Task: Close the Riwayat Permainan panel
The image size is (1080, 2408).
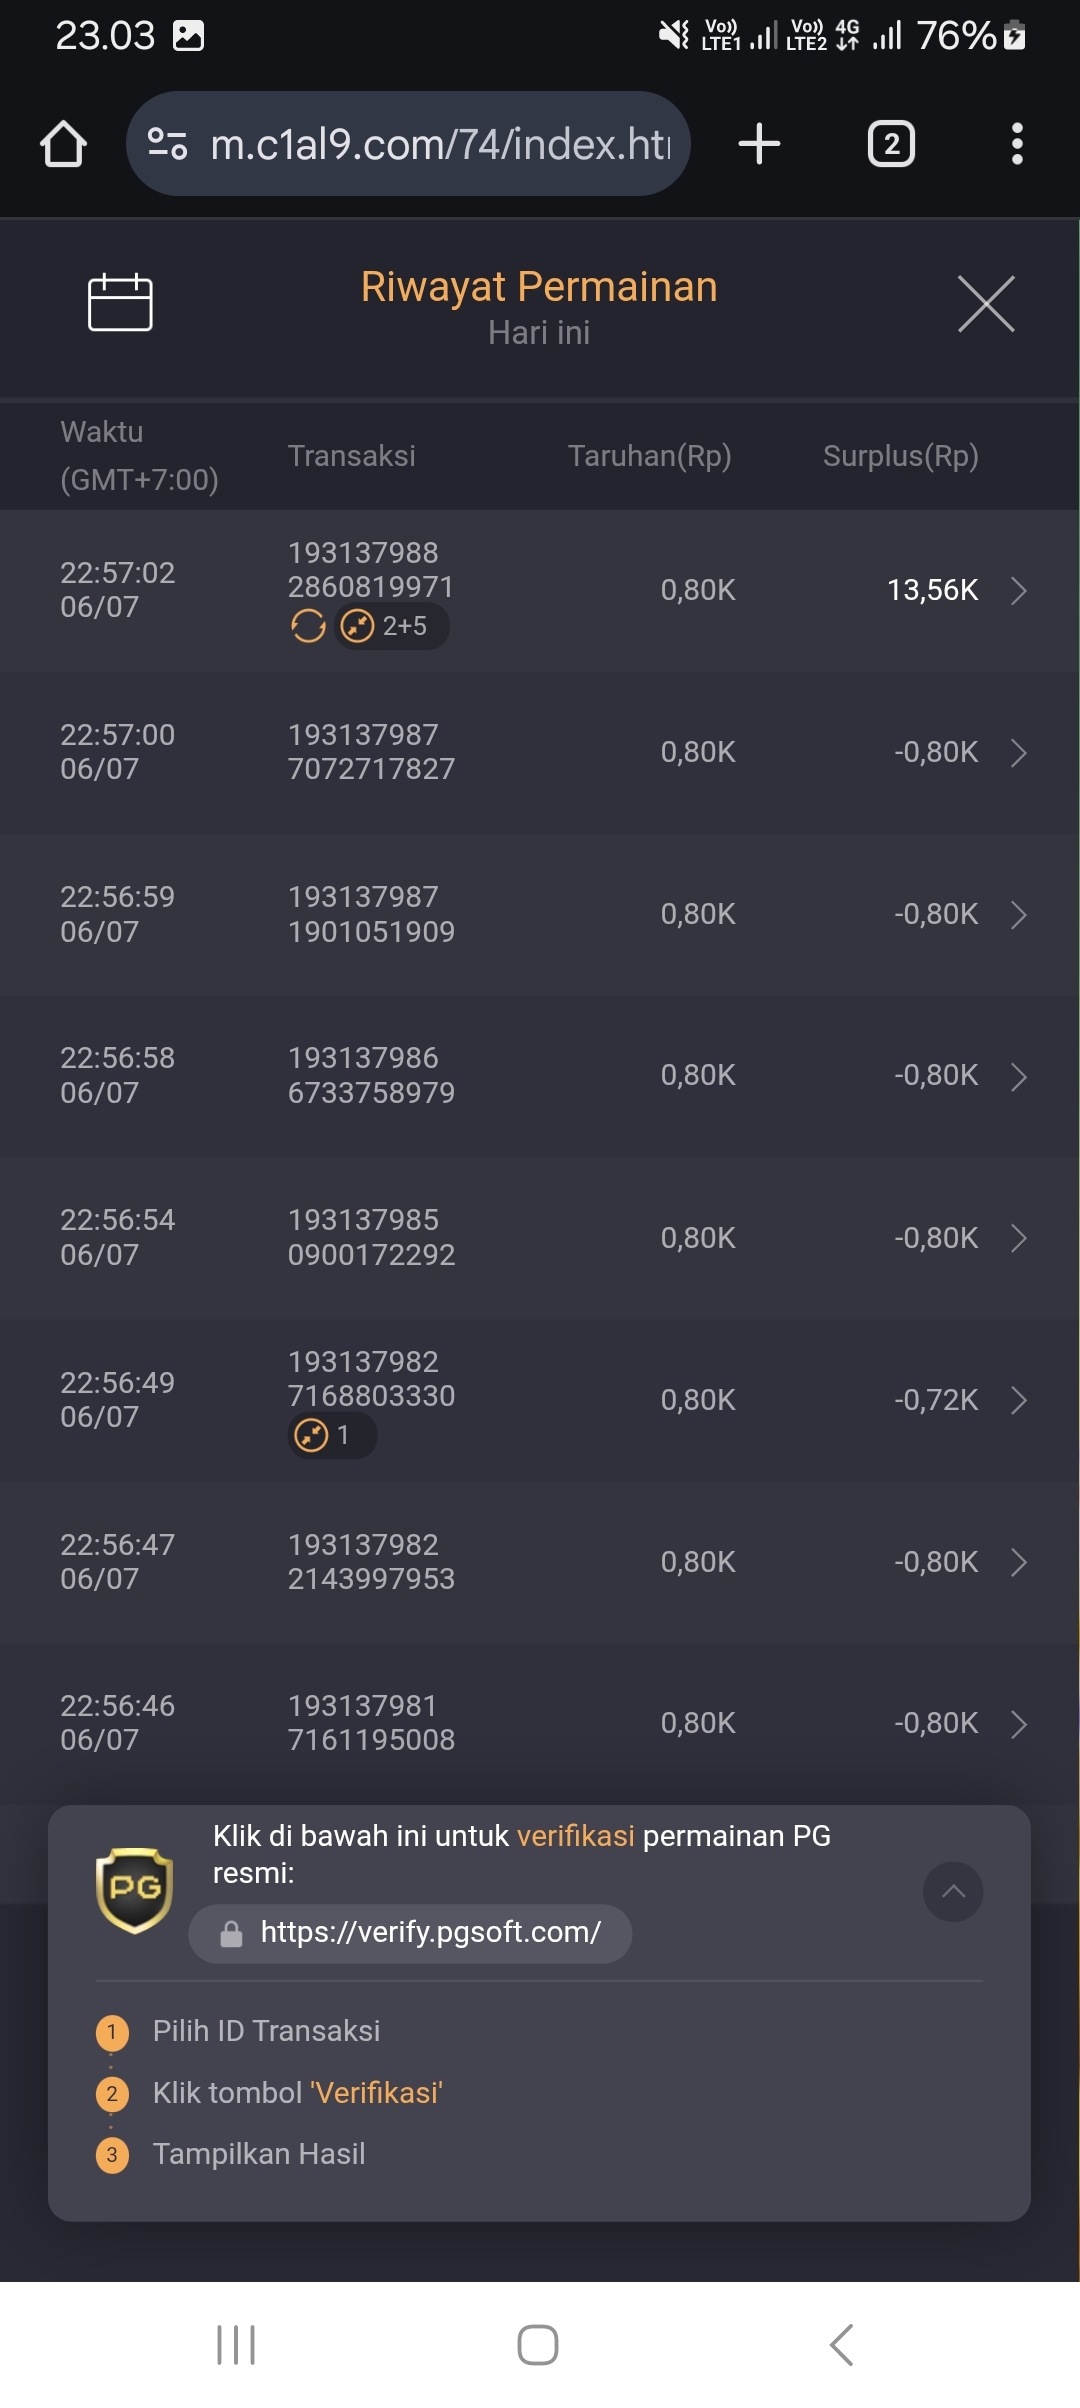Action: [986, 303]
